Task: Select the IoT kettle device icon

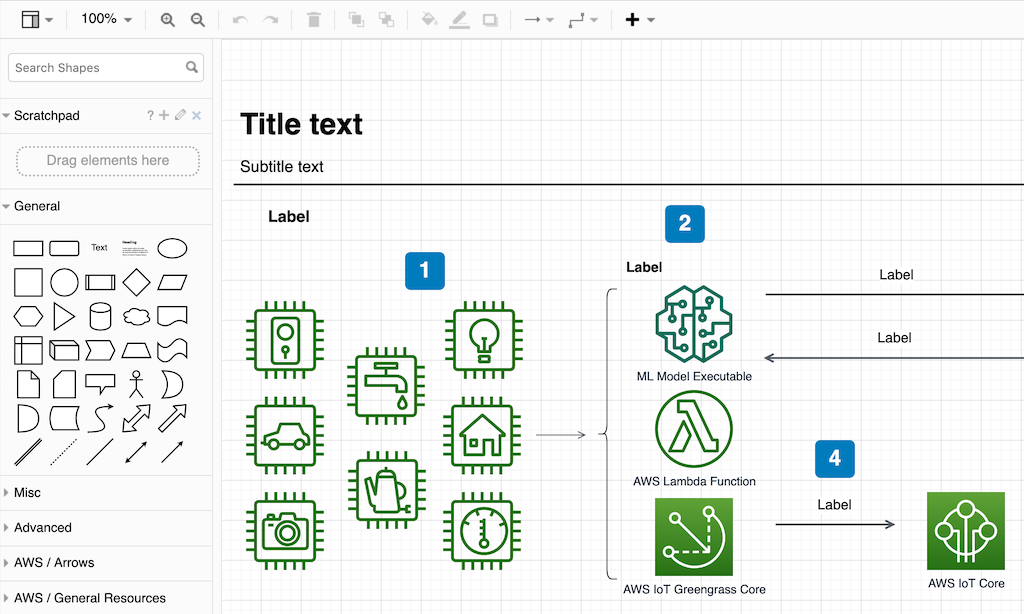Action: 387,490
